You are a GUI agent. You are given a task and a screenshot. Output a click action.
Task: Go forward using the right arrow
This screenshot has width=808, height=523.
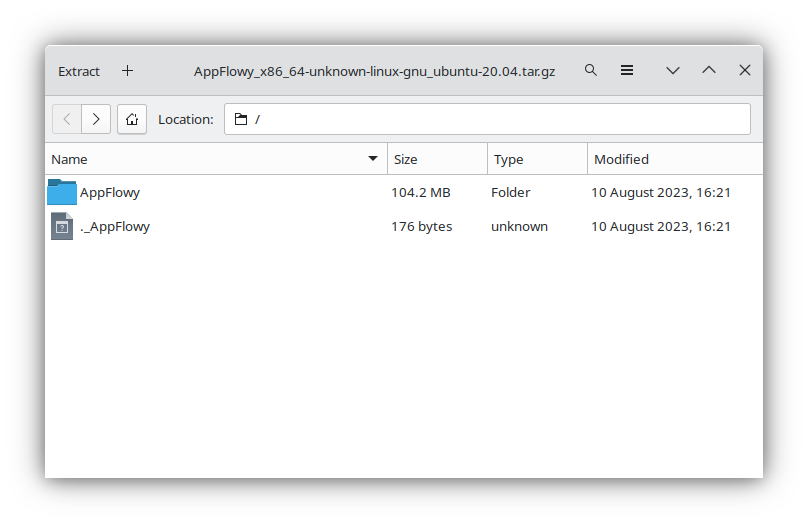point(96,120)
